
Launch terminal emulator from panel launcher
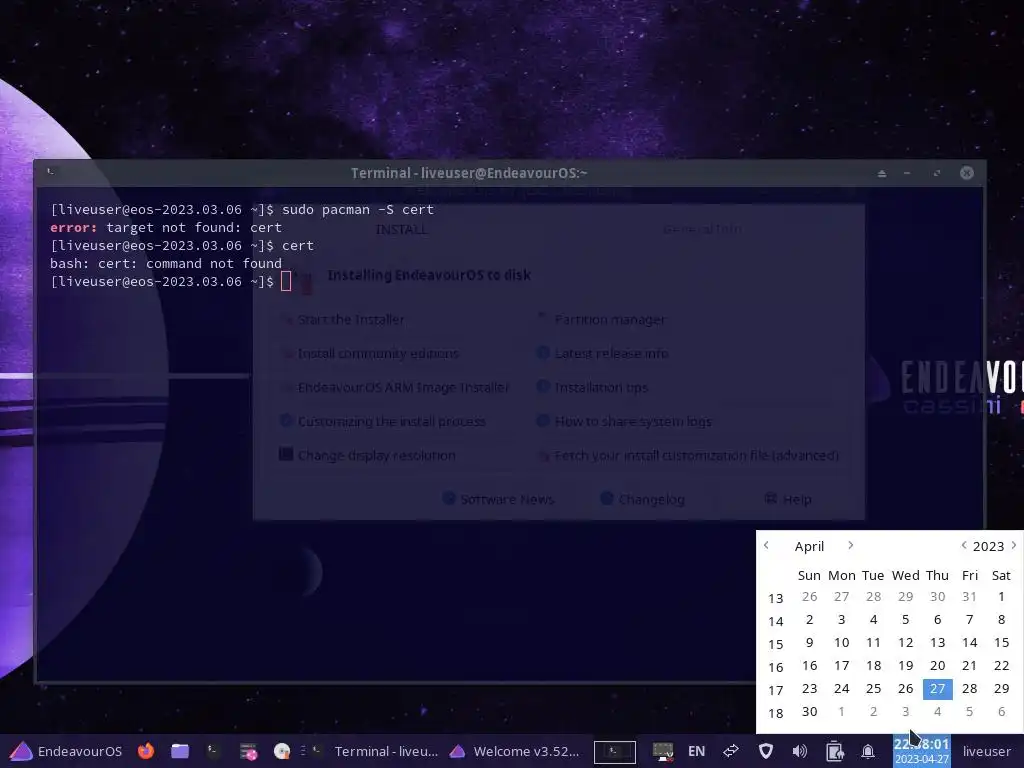click(214, 751)
